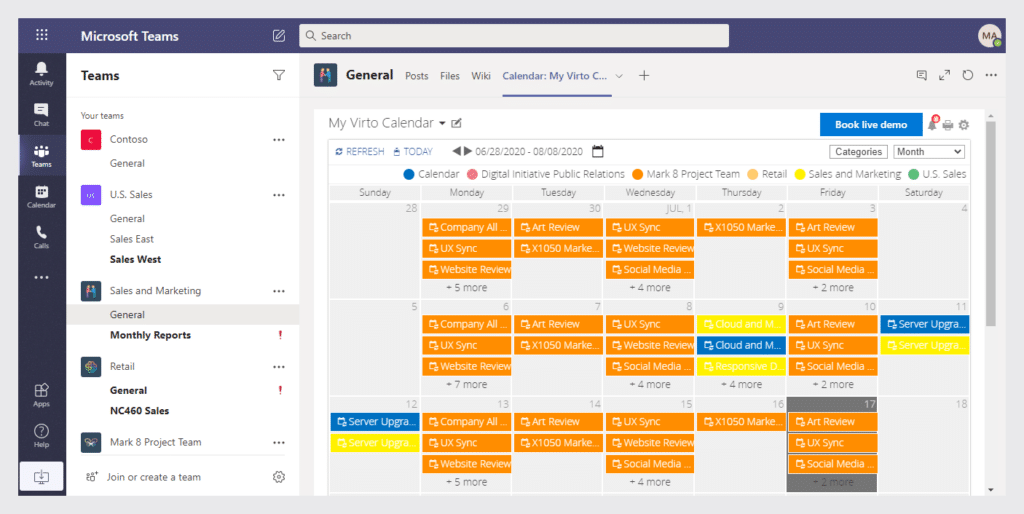This screenshot has width=1024, height=514.
Task: Go to previous date range arrow
Action: tap(456, 152)
